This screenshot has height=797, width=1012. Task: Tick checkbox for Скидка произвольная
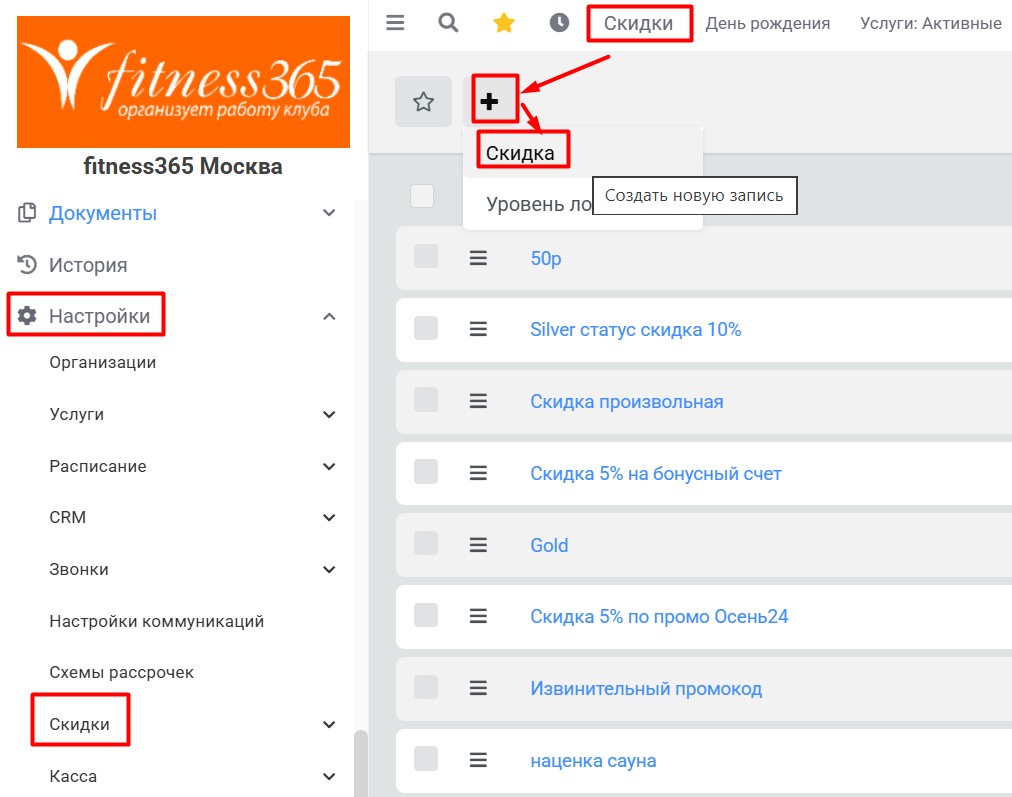(x=426, y=399)
